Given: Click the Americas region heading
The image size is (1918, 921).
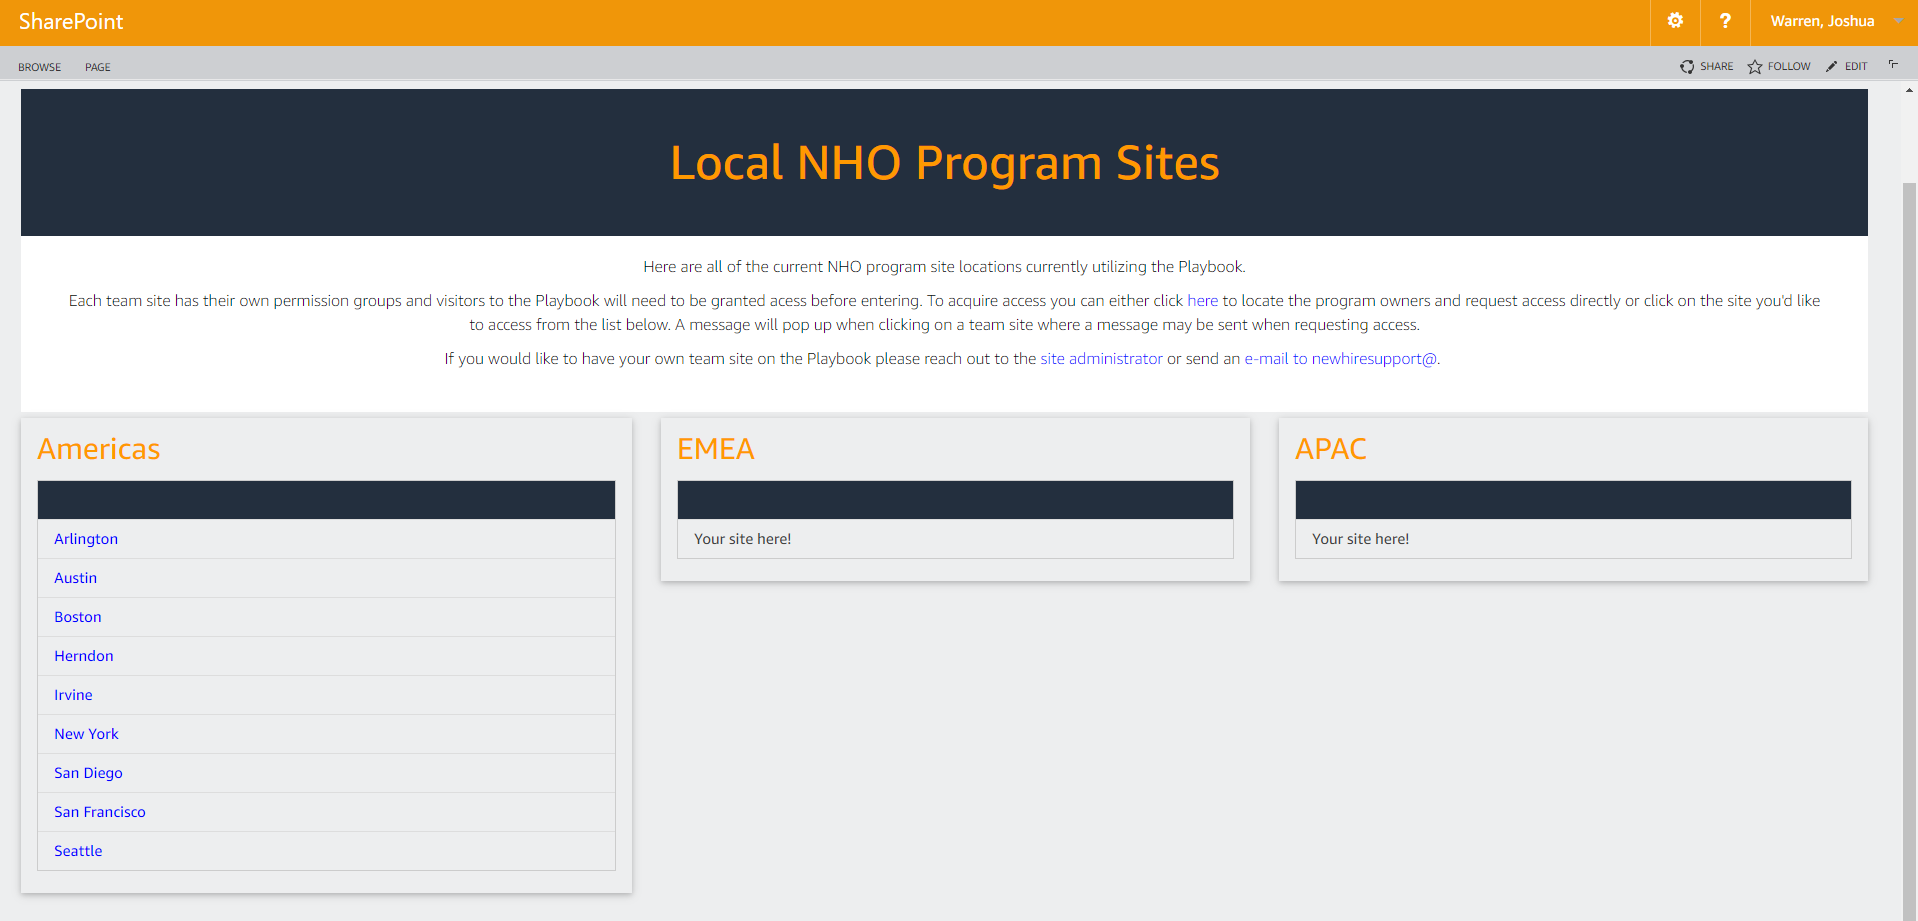Looking at the screenshot, I should tap(99, 449).
